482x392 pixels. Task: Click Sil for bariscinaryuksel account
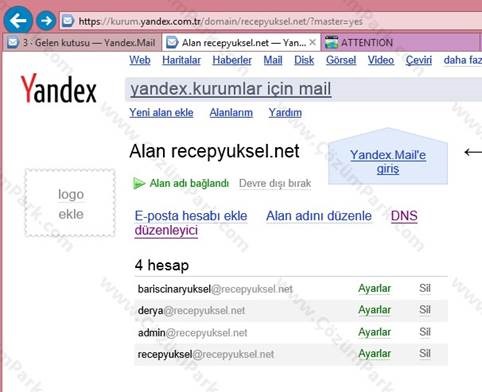pos(425,288)
